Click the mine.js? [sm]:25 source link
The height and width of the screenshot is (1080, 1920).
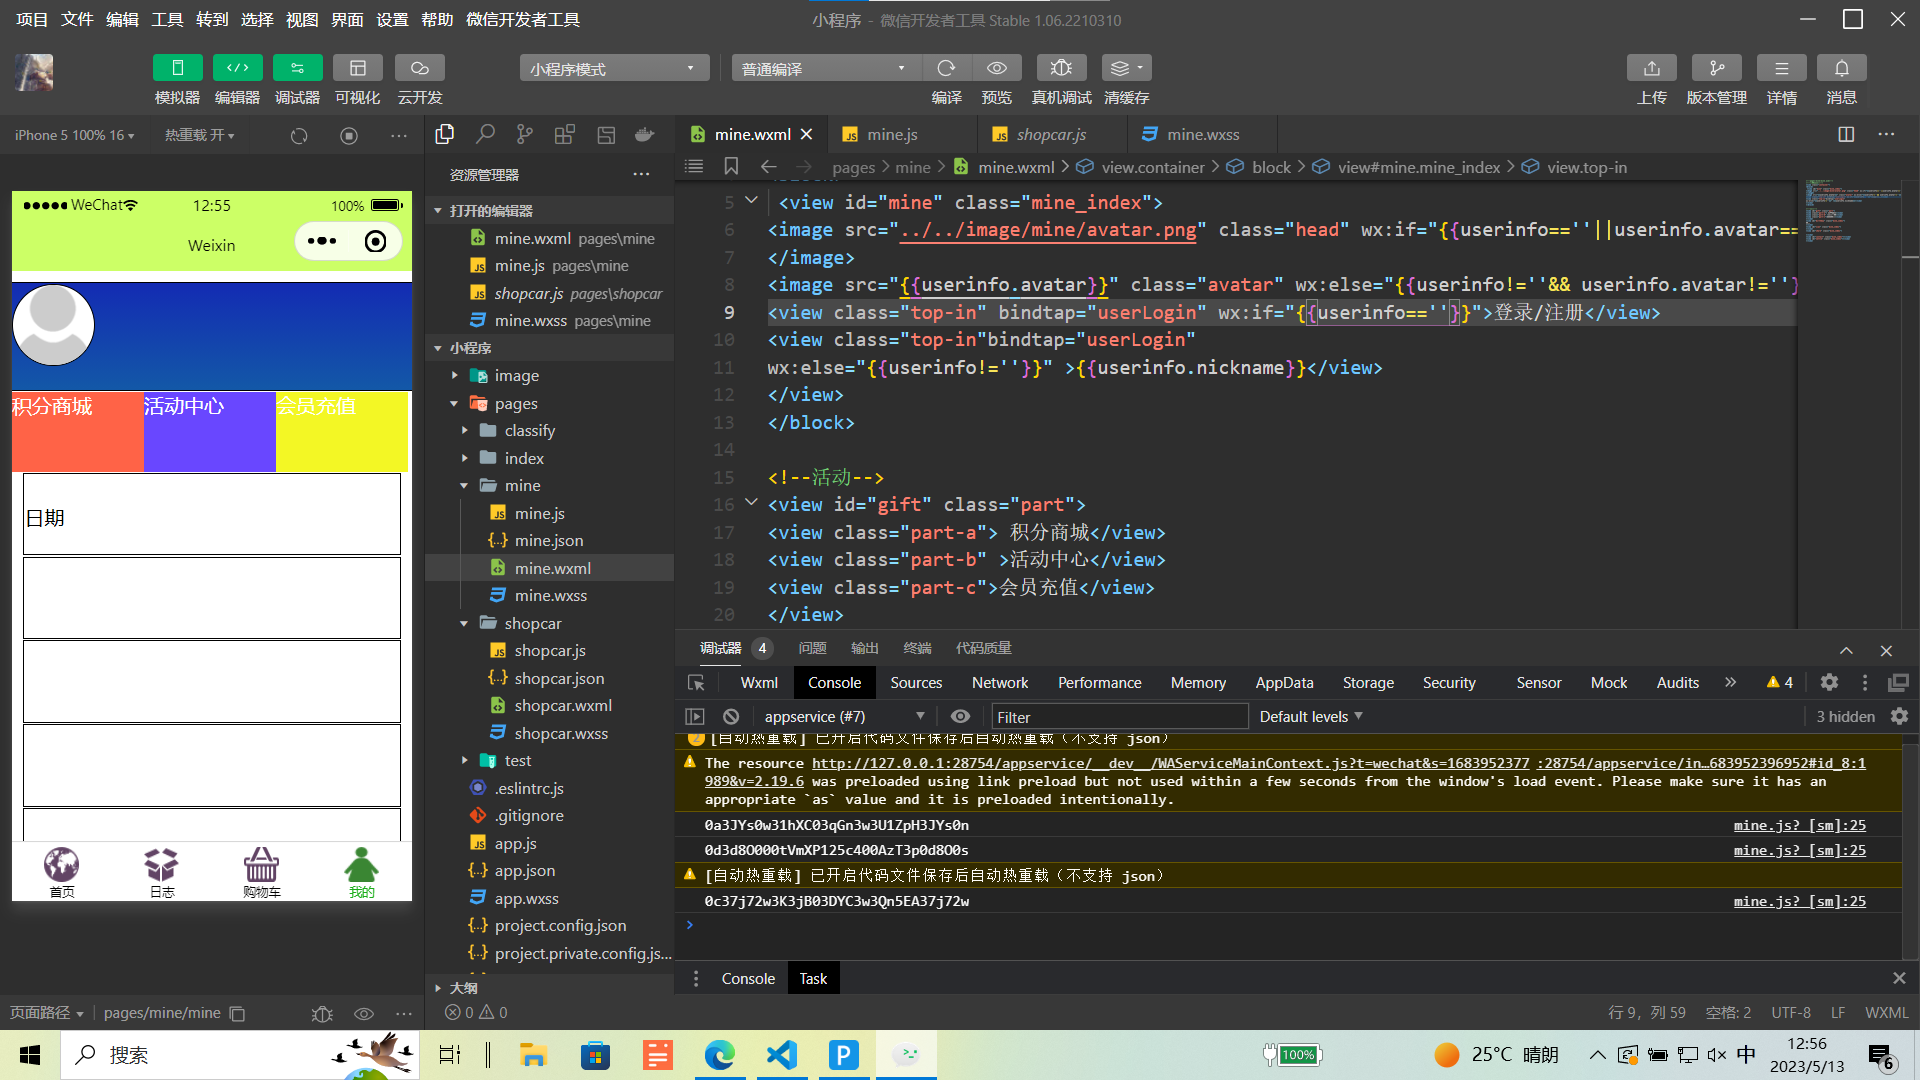[1799, 826]
